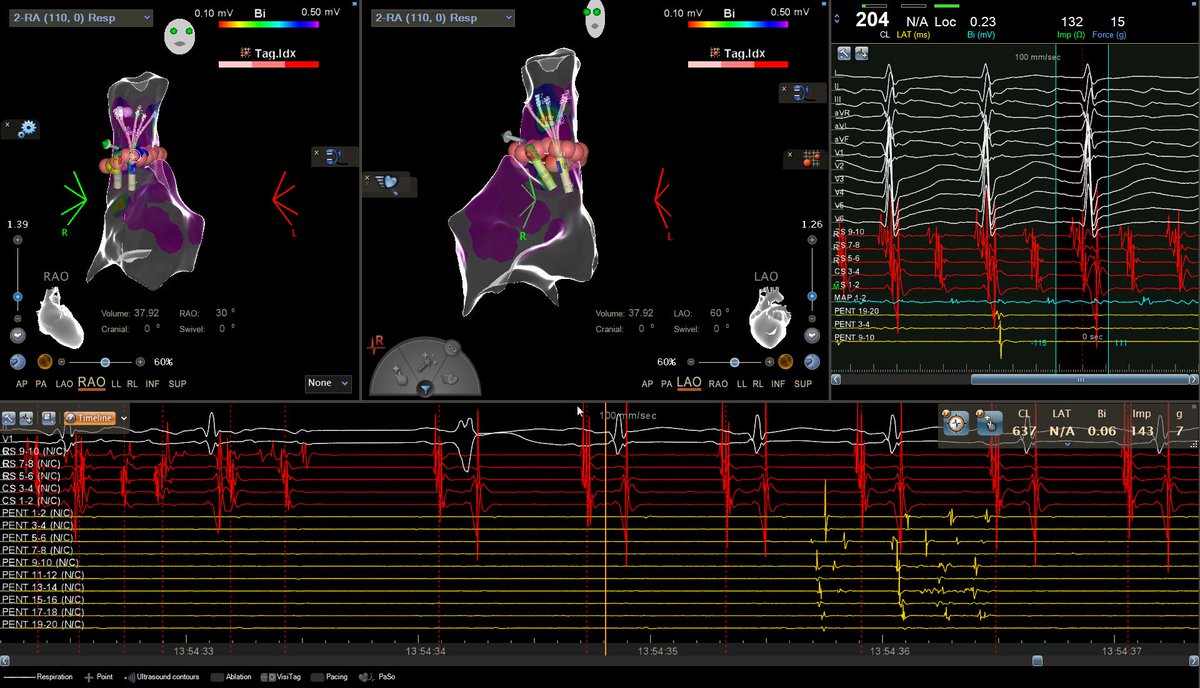Click the catheter pointer icon in bottom readout

[x=989, y=422]
